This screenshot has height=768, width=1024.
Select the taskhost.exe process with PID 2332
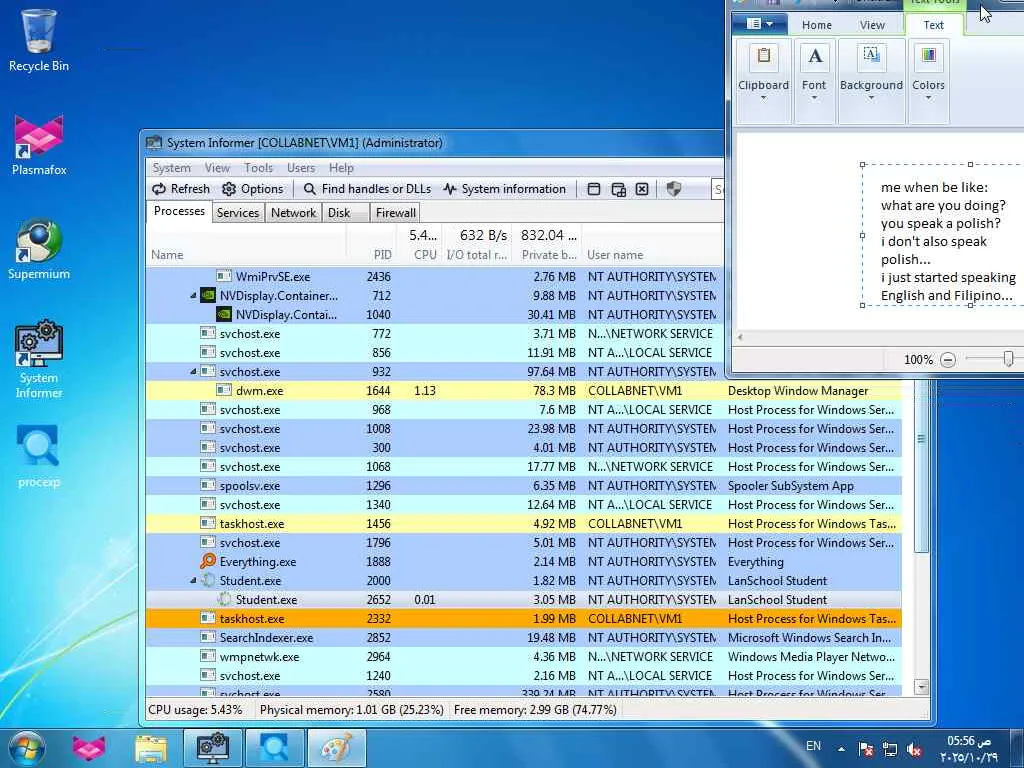click(524, 618)
